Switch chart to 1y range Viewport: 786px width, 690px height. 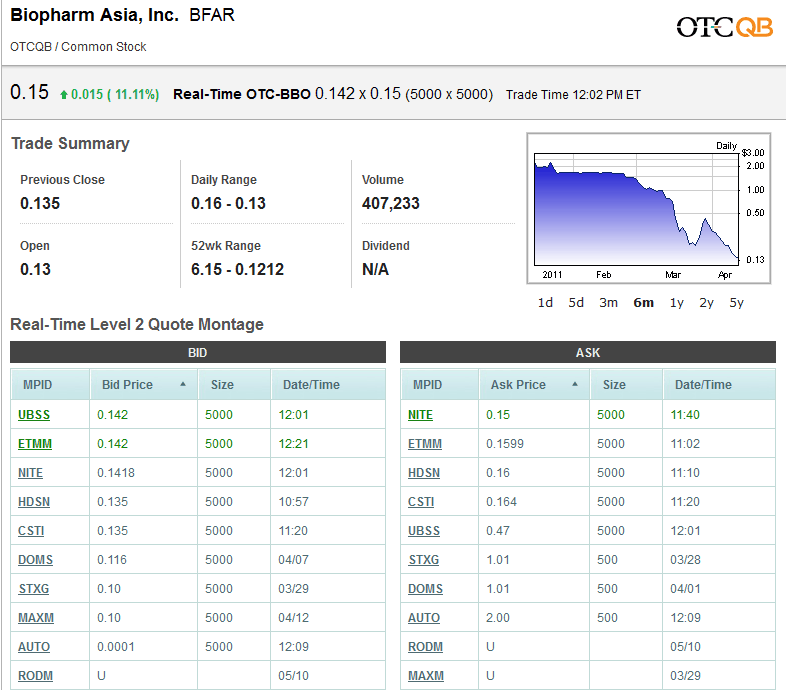677,303
